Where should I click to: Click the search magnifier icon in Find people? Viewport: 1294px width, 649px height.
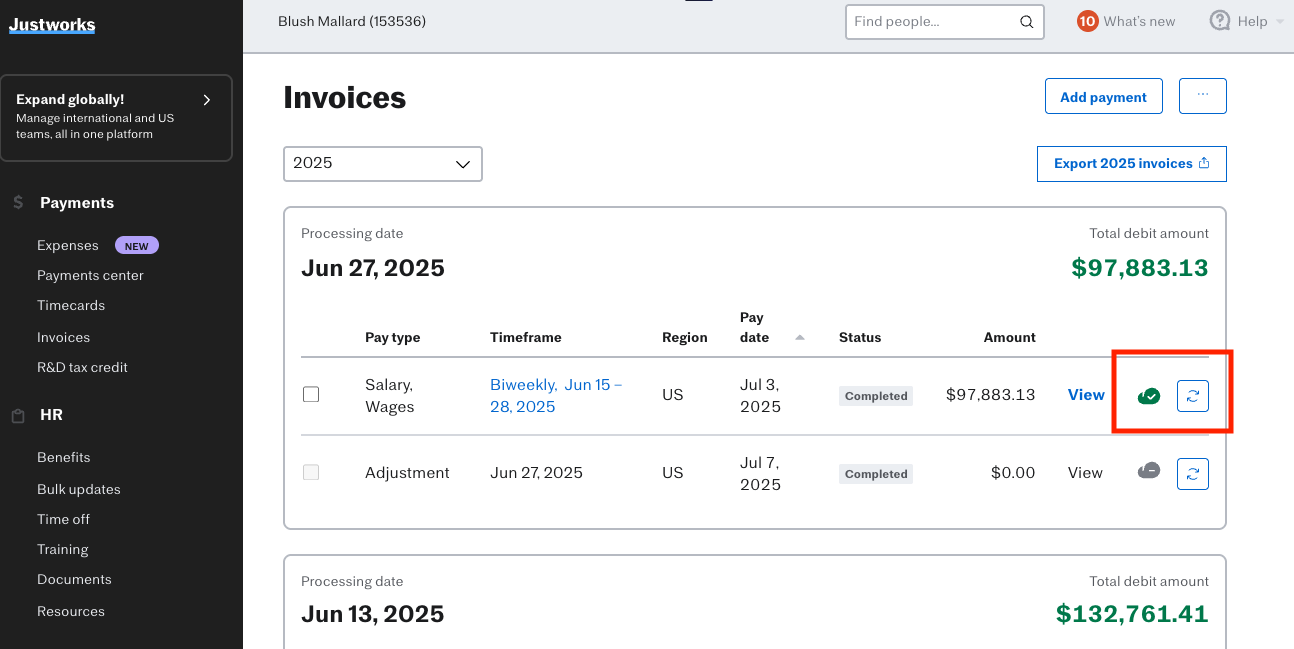(1026, 22)
